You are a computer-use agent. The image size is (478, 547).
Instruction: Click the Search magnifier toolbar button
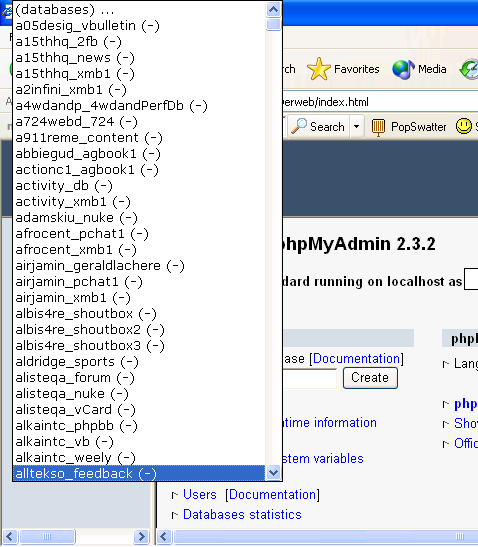click(318, 127)
